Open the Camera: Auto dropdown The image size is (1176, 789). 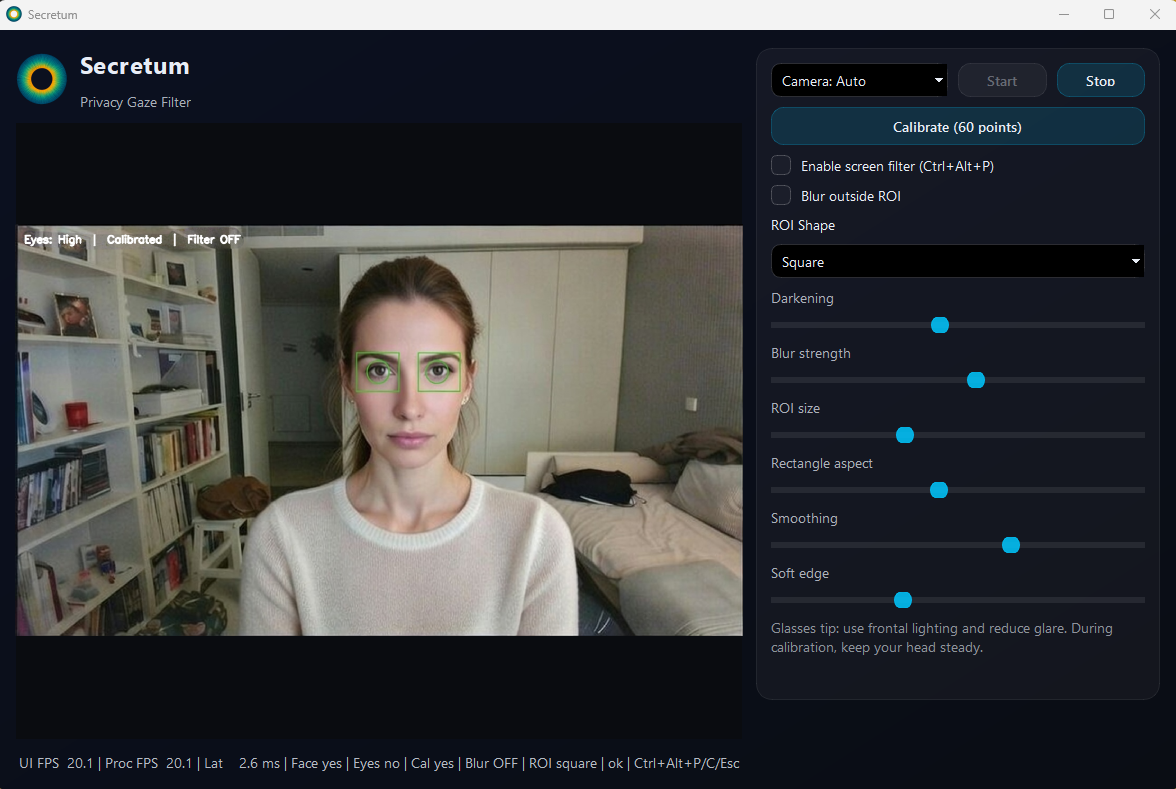[x=858, y=80]
